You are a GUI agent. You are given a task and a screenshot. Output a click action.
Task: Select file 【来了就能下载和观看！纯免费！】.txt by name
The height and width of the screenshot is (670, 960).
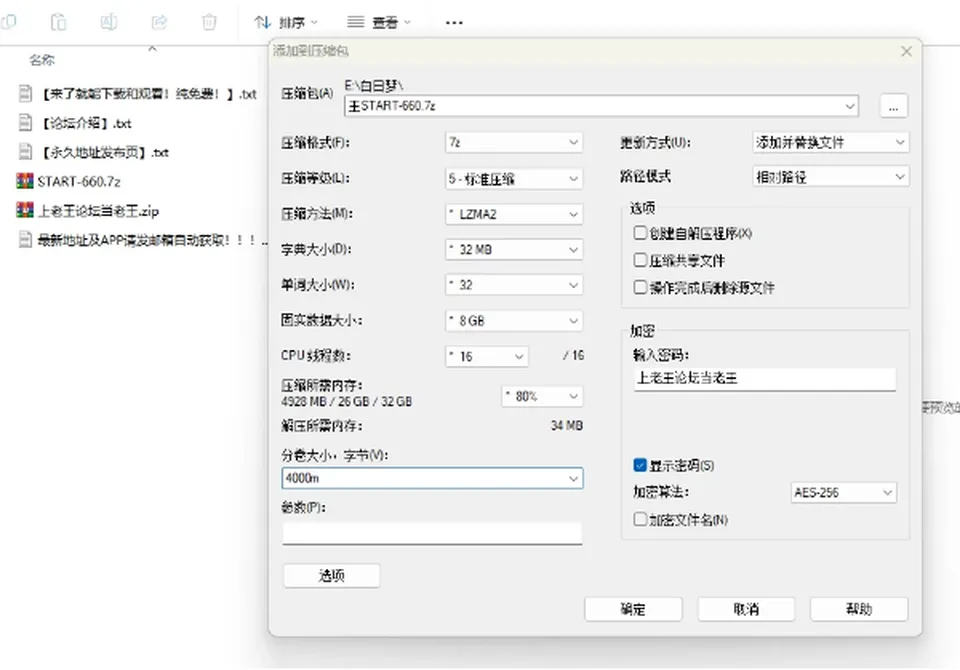coord(148,94)
